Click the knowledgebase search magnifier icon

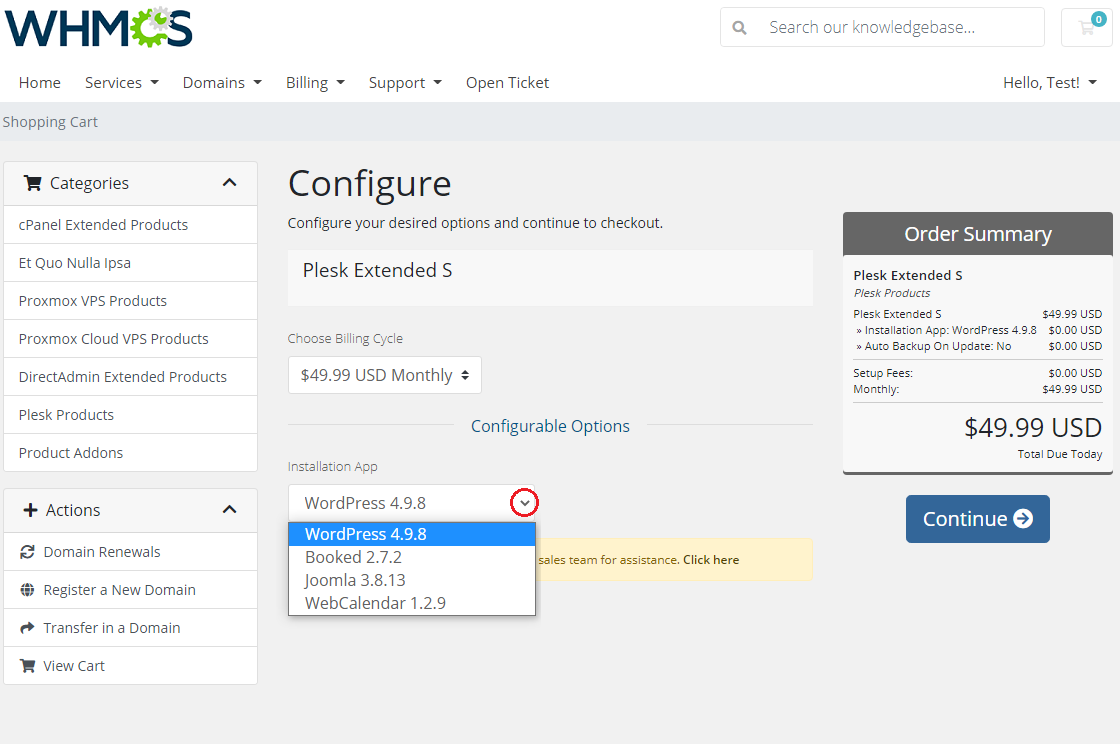(739, 28)
